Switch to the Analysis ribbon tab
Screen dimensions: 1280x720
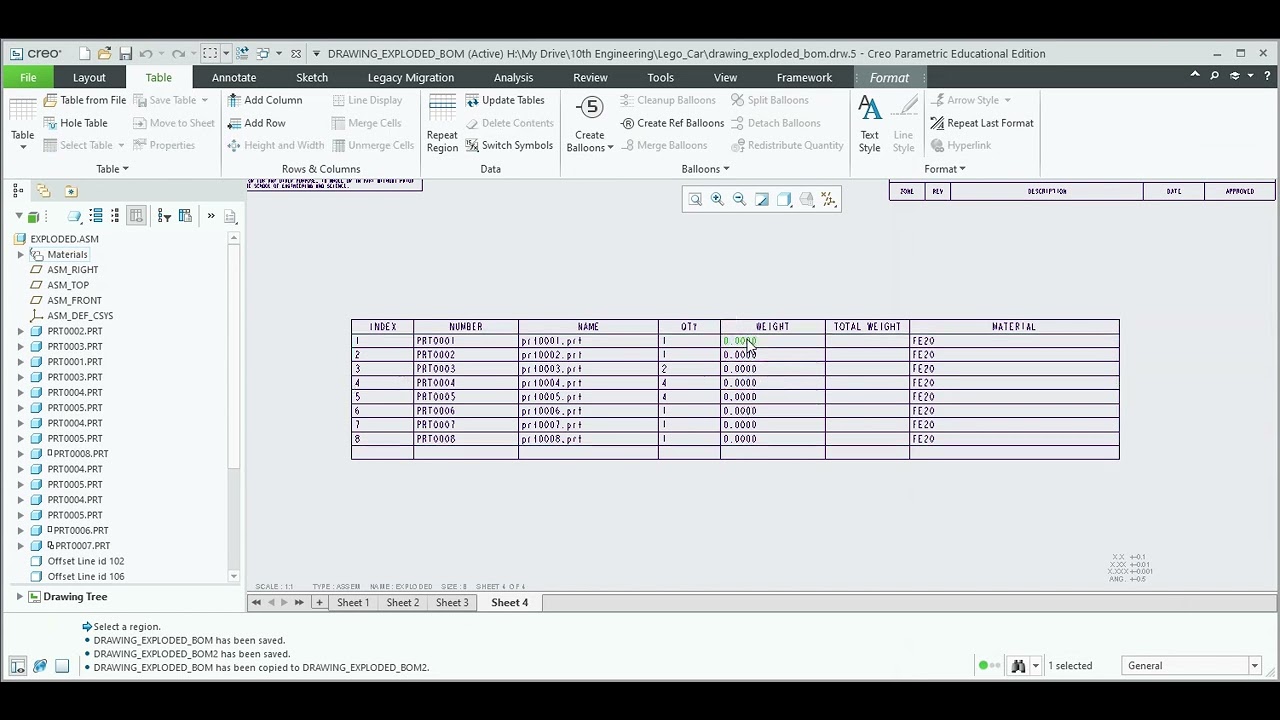point(513,77)
